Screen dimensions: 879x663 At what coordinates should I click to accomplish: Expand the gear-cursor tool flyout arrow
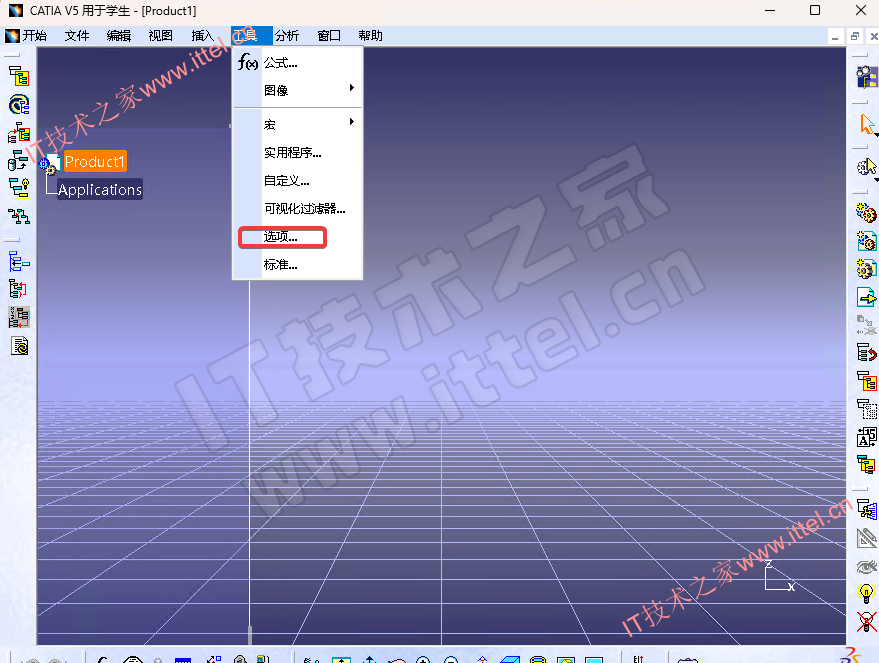876,180
